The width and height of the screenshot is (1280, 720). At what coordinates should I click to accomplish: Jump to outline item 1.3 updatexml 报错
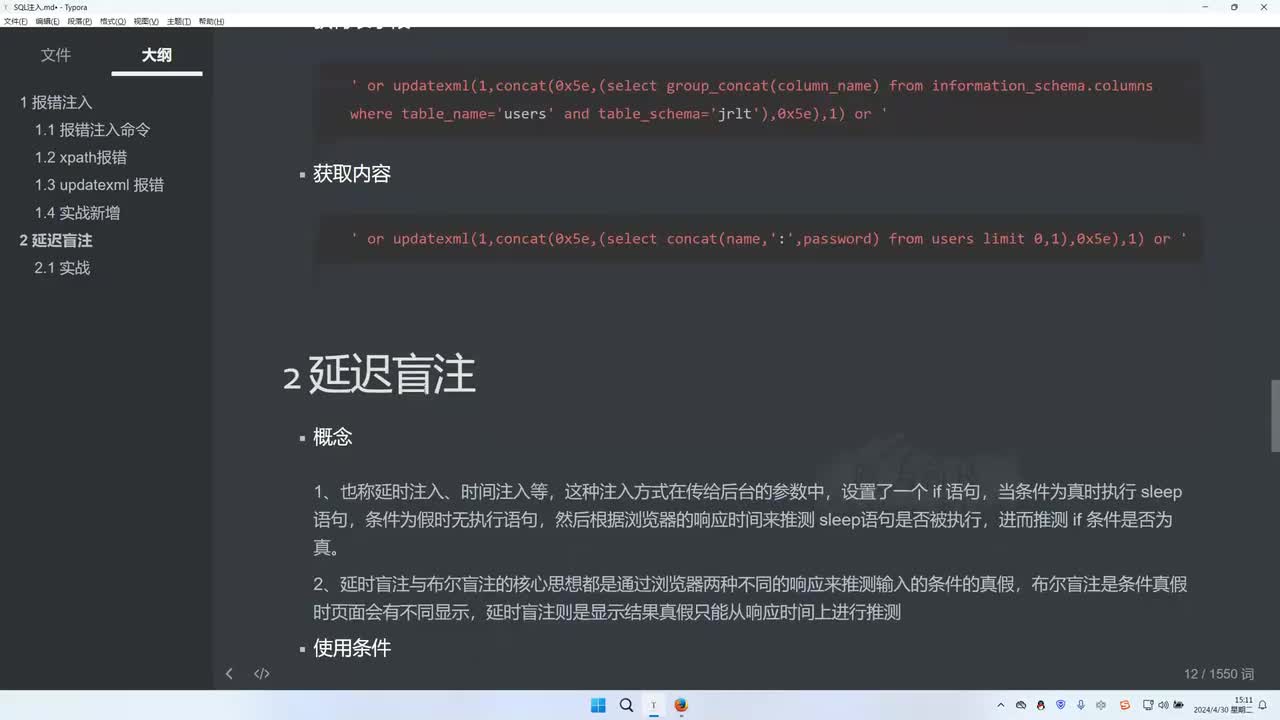pyautogui.click(x=99, y=185)
